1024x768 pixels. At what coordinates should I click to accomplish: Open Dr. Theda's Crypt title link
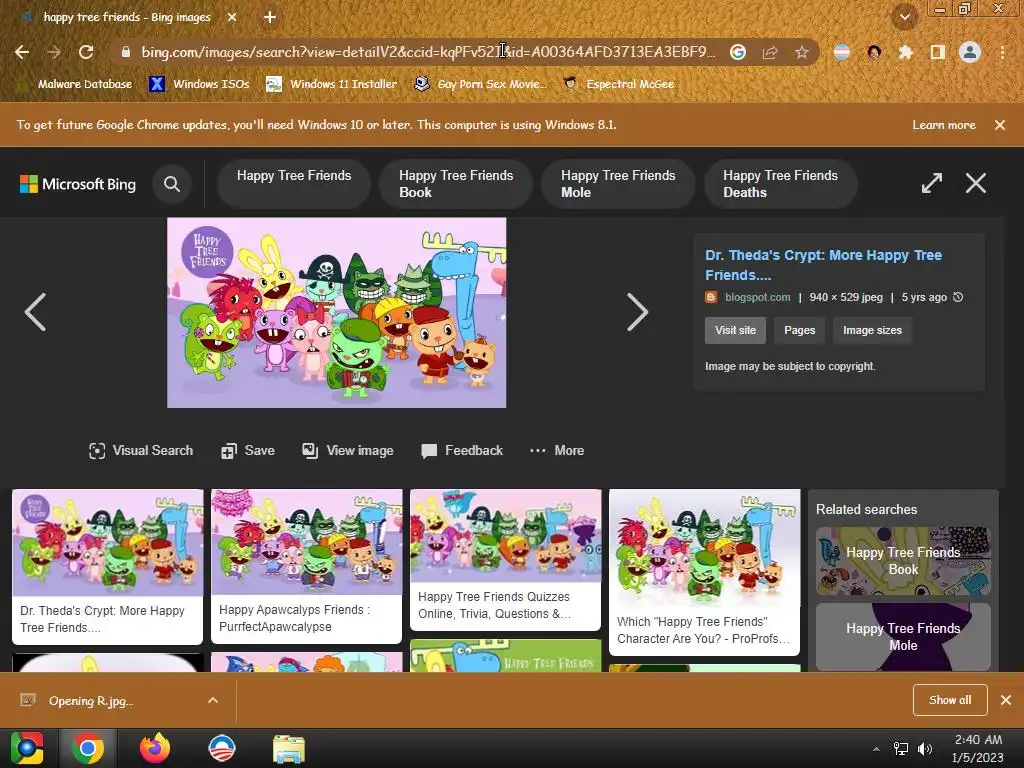tap(823, 264)
